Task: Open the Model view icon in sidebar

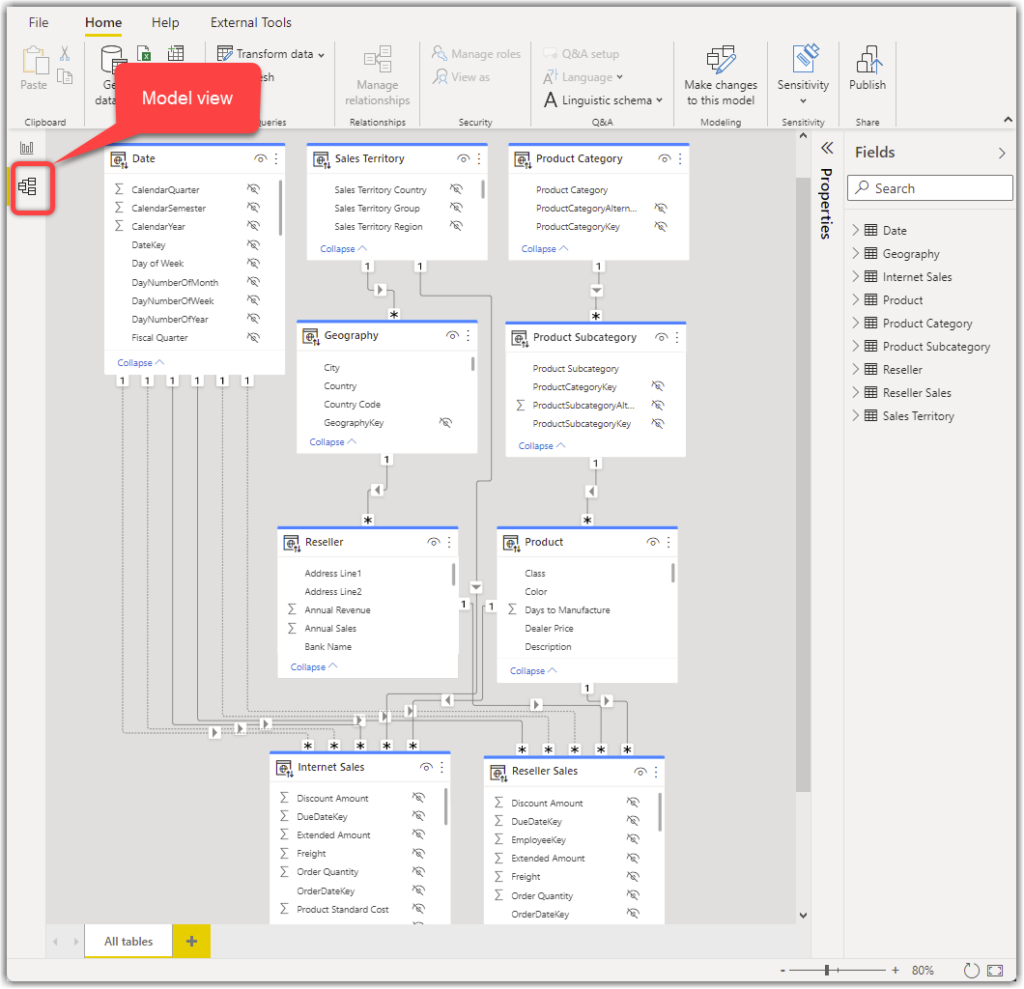Action: pyautogui.click(x=27, y=187)
